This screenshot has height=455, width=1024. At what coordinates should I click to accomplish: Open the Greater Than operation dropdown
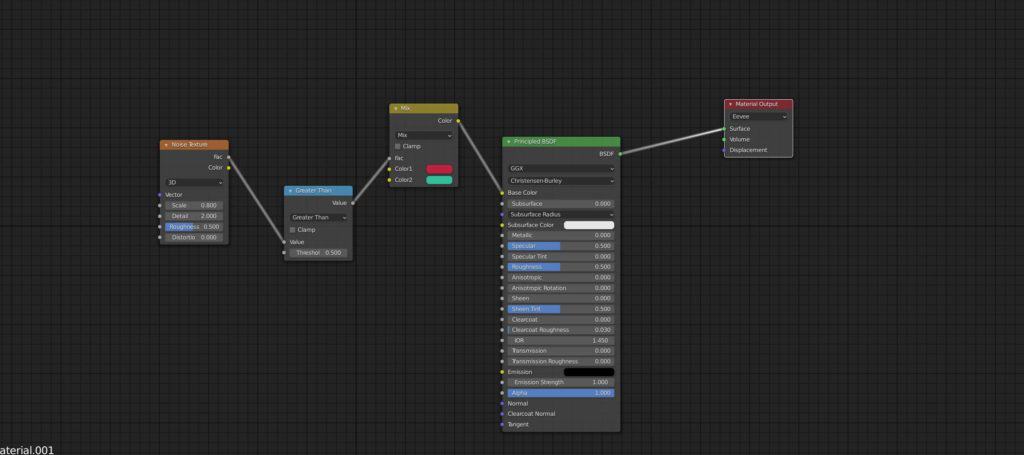[319, 217]
